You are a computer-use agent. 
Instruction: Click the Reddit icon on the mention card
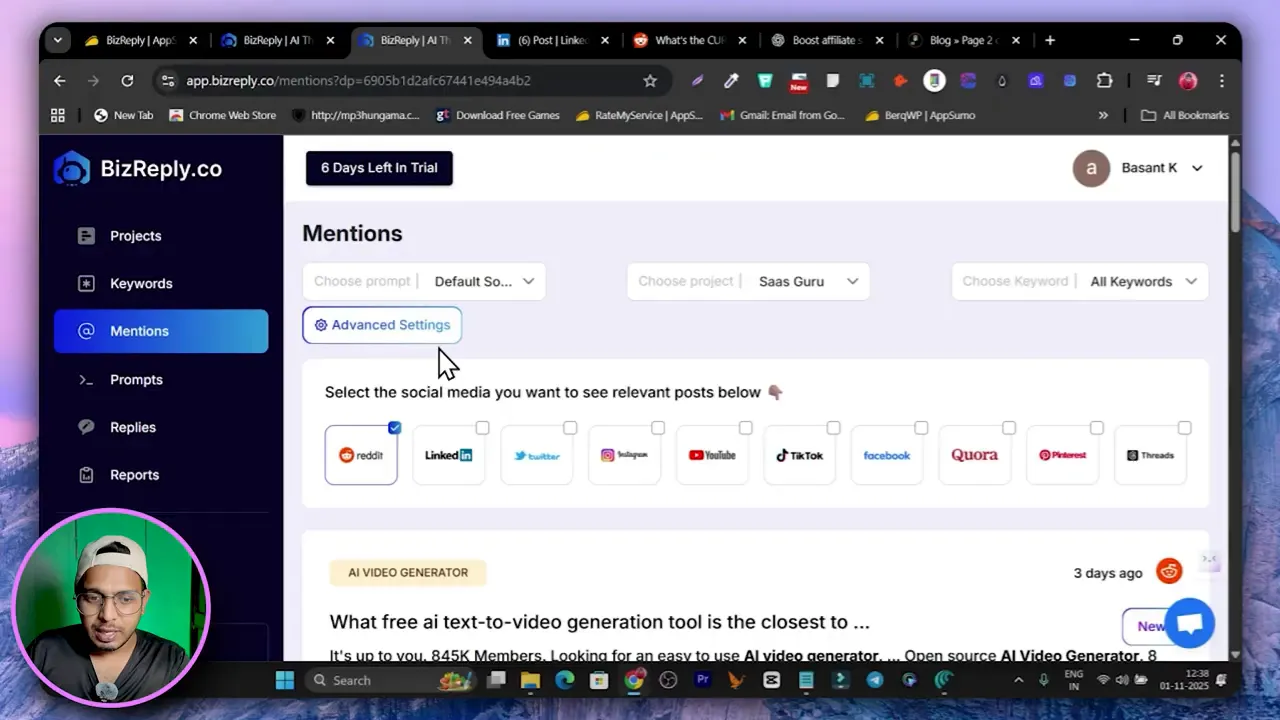(1169, 571)
